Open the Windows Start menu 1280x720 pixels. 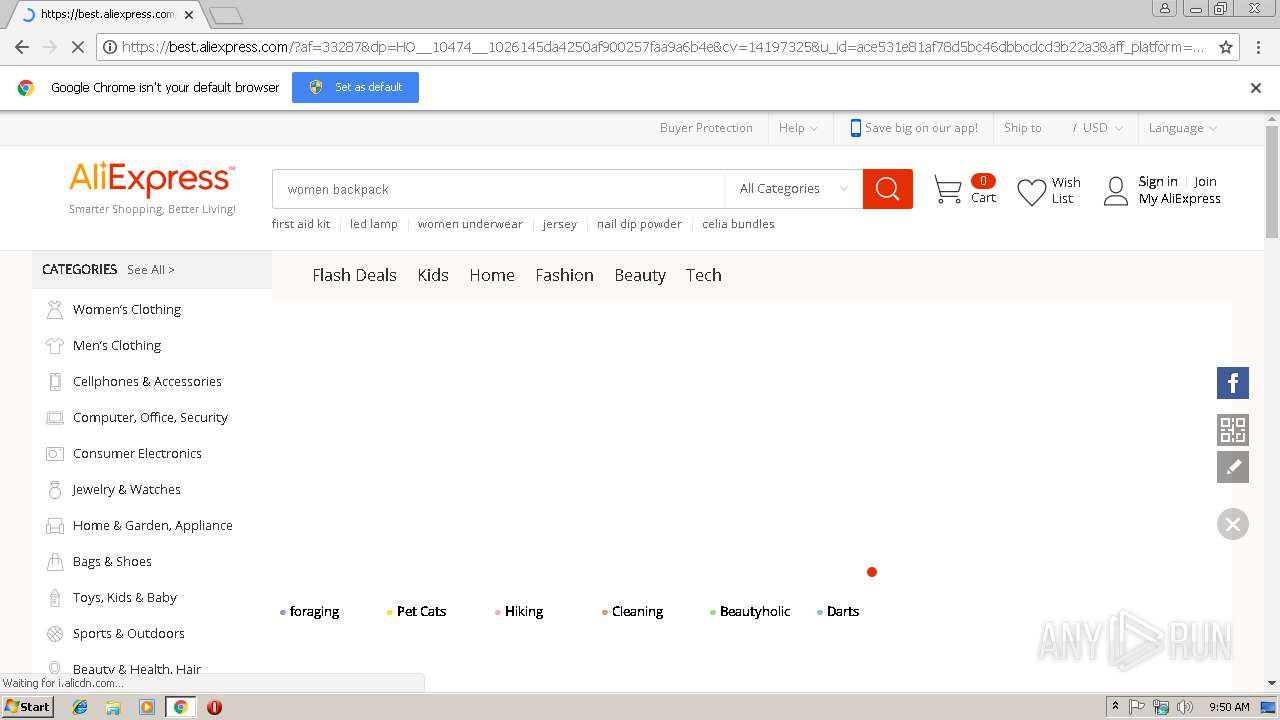click(28, 707)
